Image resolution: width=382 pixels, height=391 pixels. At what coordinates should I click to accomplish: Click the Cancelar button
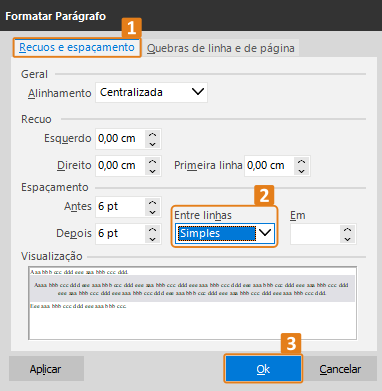pos(340,369)
